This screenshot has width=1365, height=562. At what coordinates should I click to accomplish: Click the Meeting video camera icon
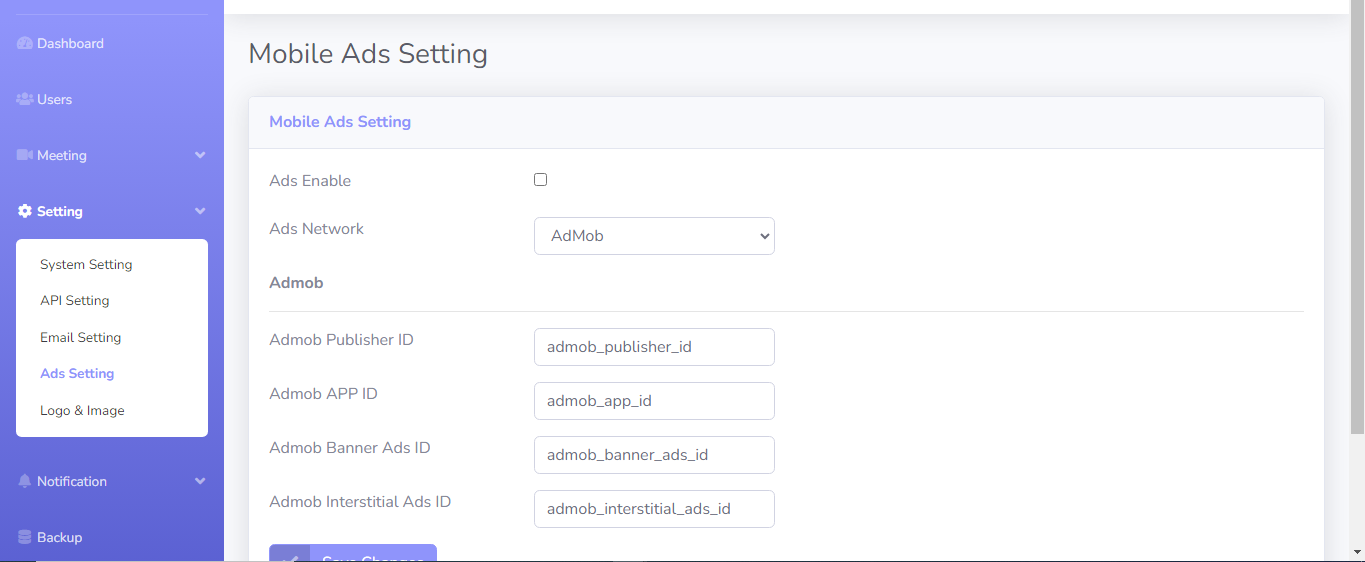pos(25,156)
